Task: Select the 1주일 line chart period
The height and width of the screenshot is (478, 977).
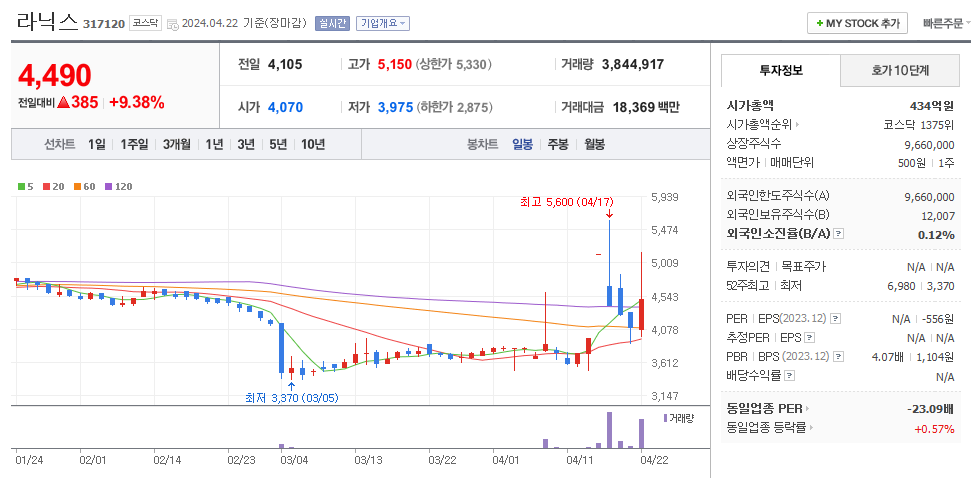Action: pos(134,145)
